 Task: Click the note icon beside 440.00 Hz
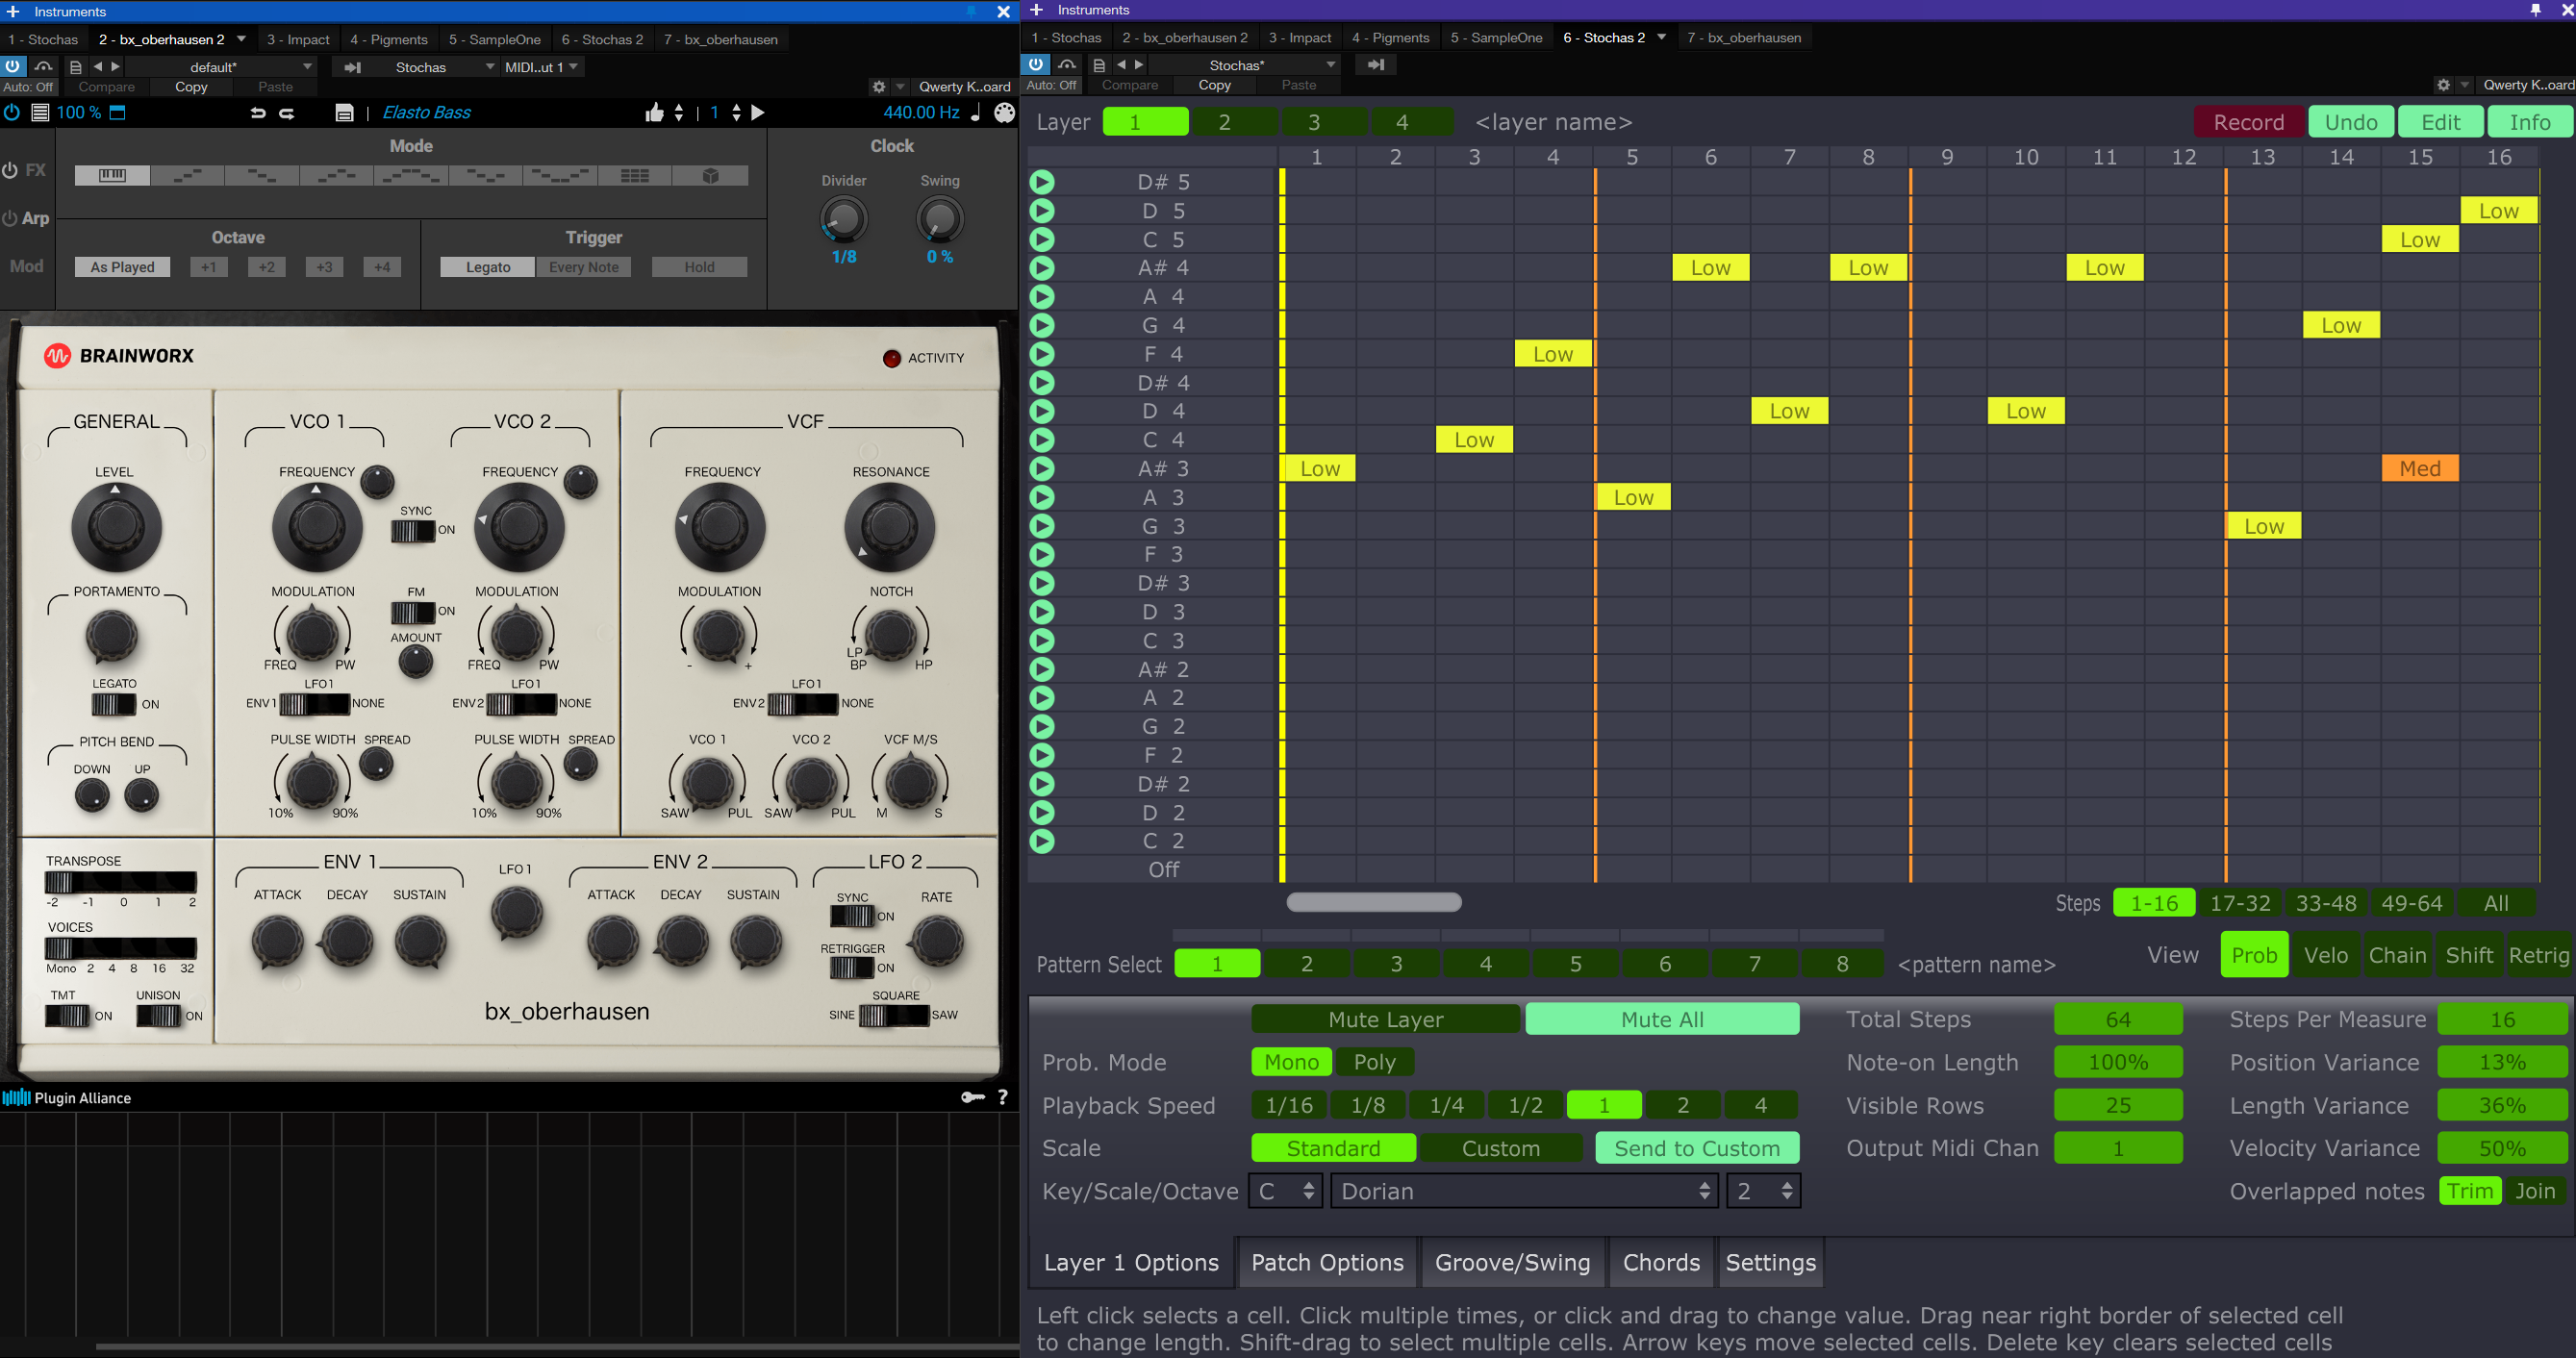(975, 112)
